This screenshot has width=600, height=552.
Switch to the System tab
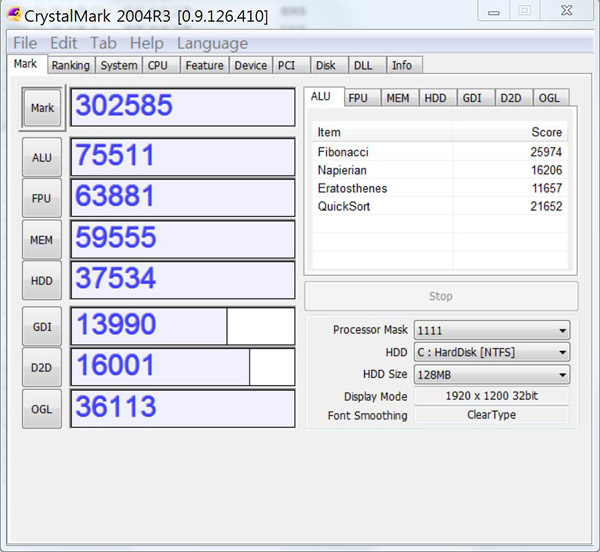[x=119, y=65]
